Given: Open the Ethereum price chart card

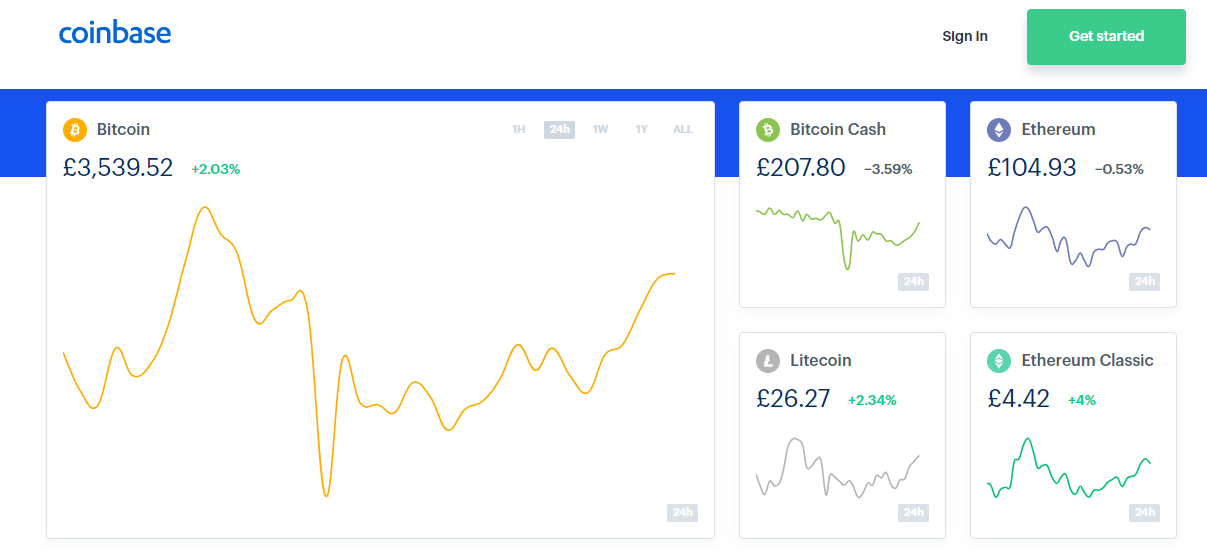Looking at the screenshot, I should click(1073, 204).
